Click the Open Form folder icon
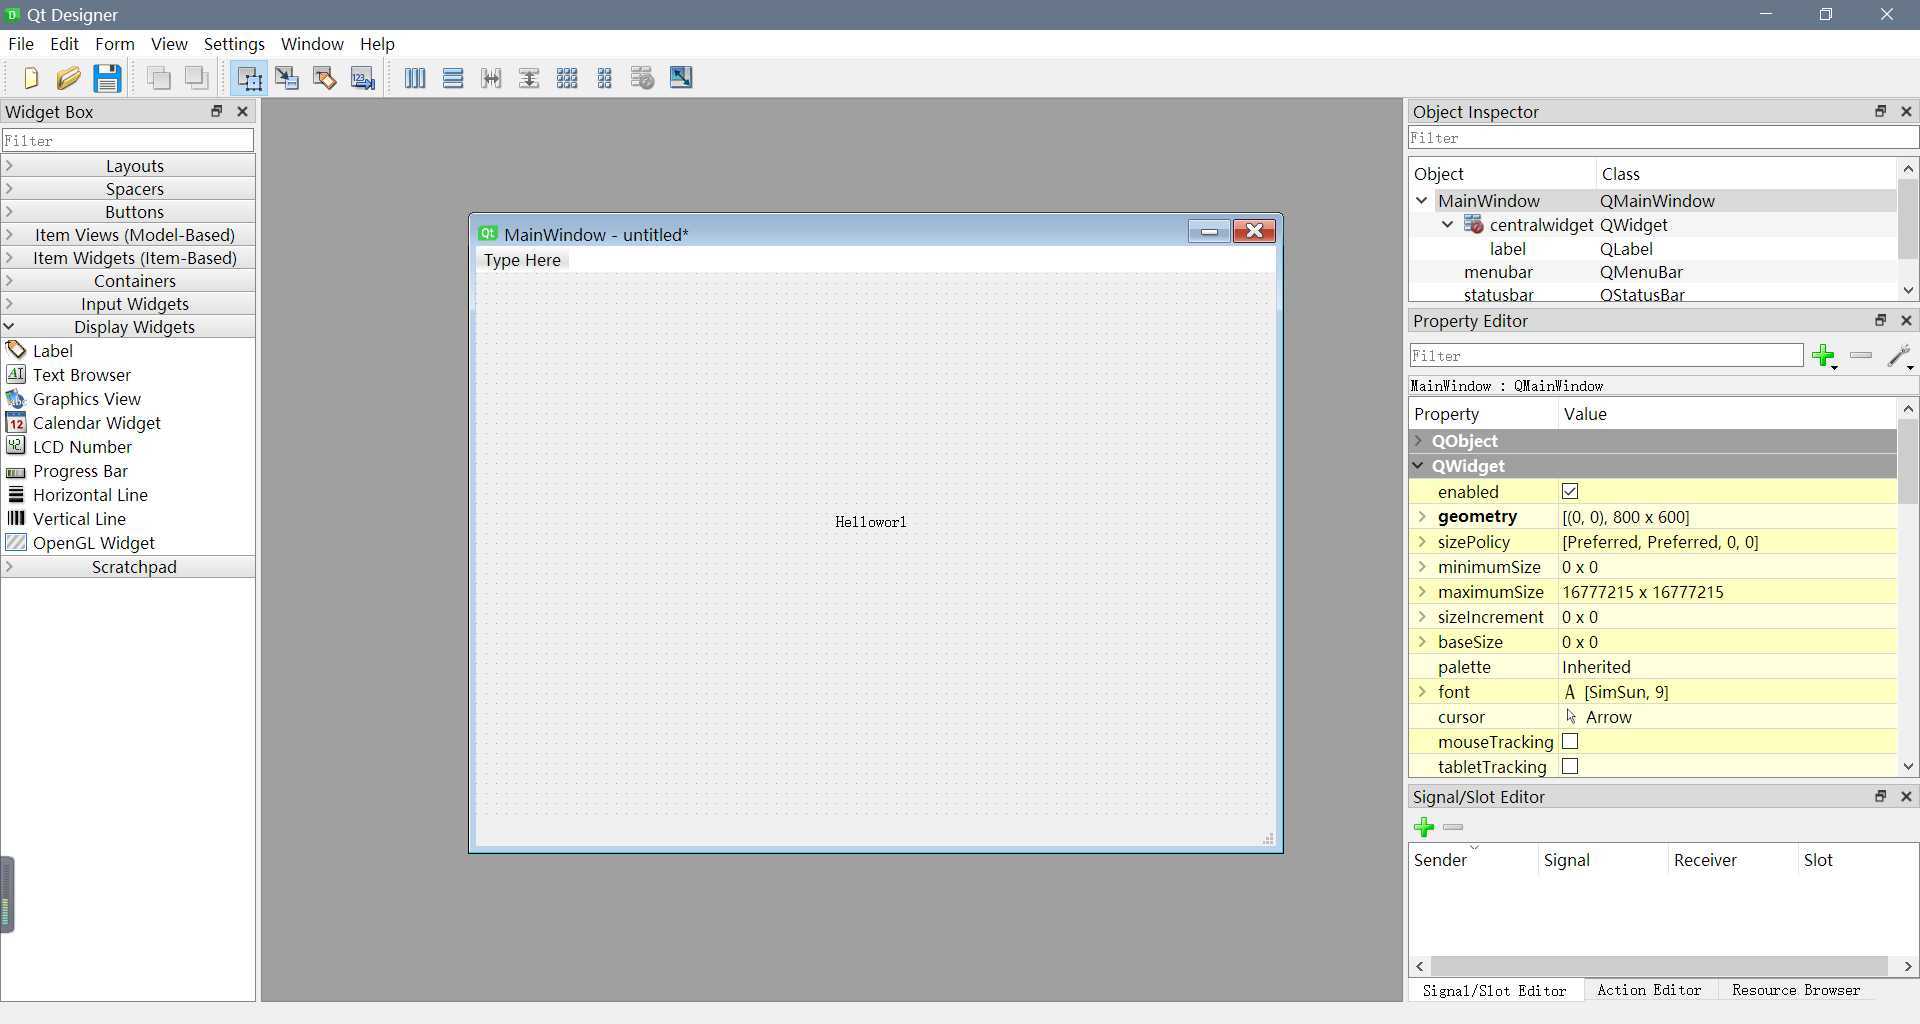 (x=68, y=78)
